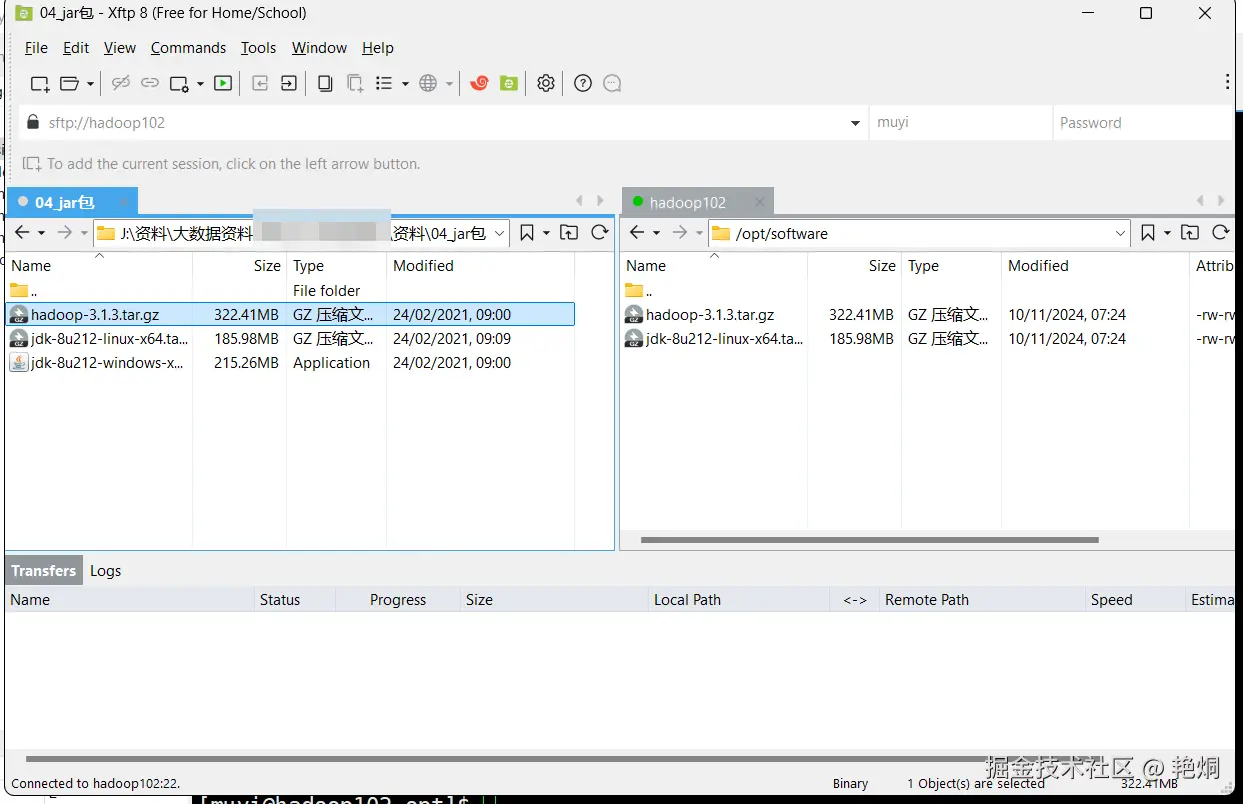
Task: Click the transfer left arrow icon
Action: click(260, 84)
